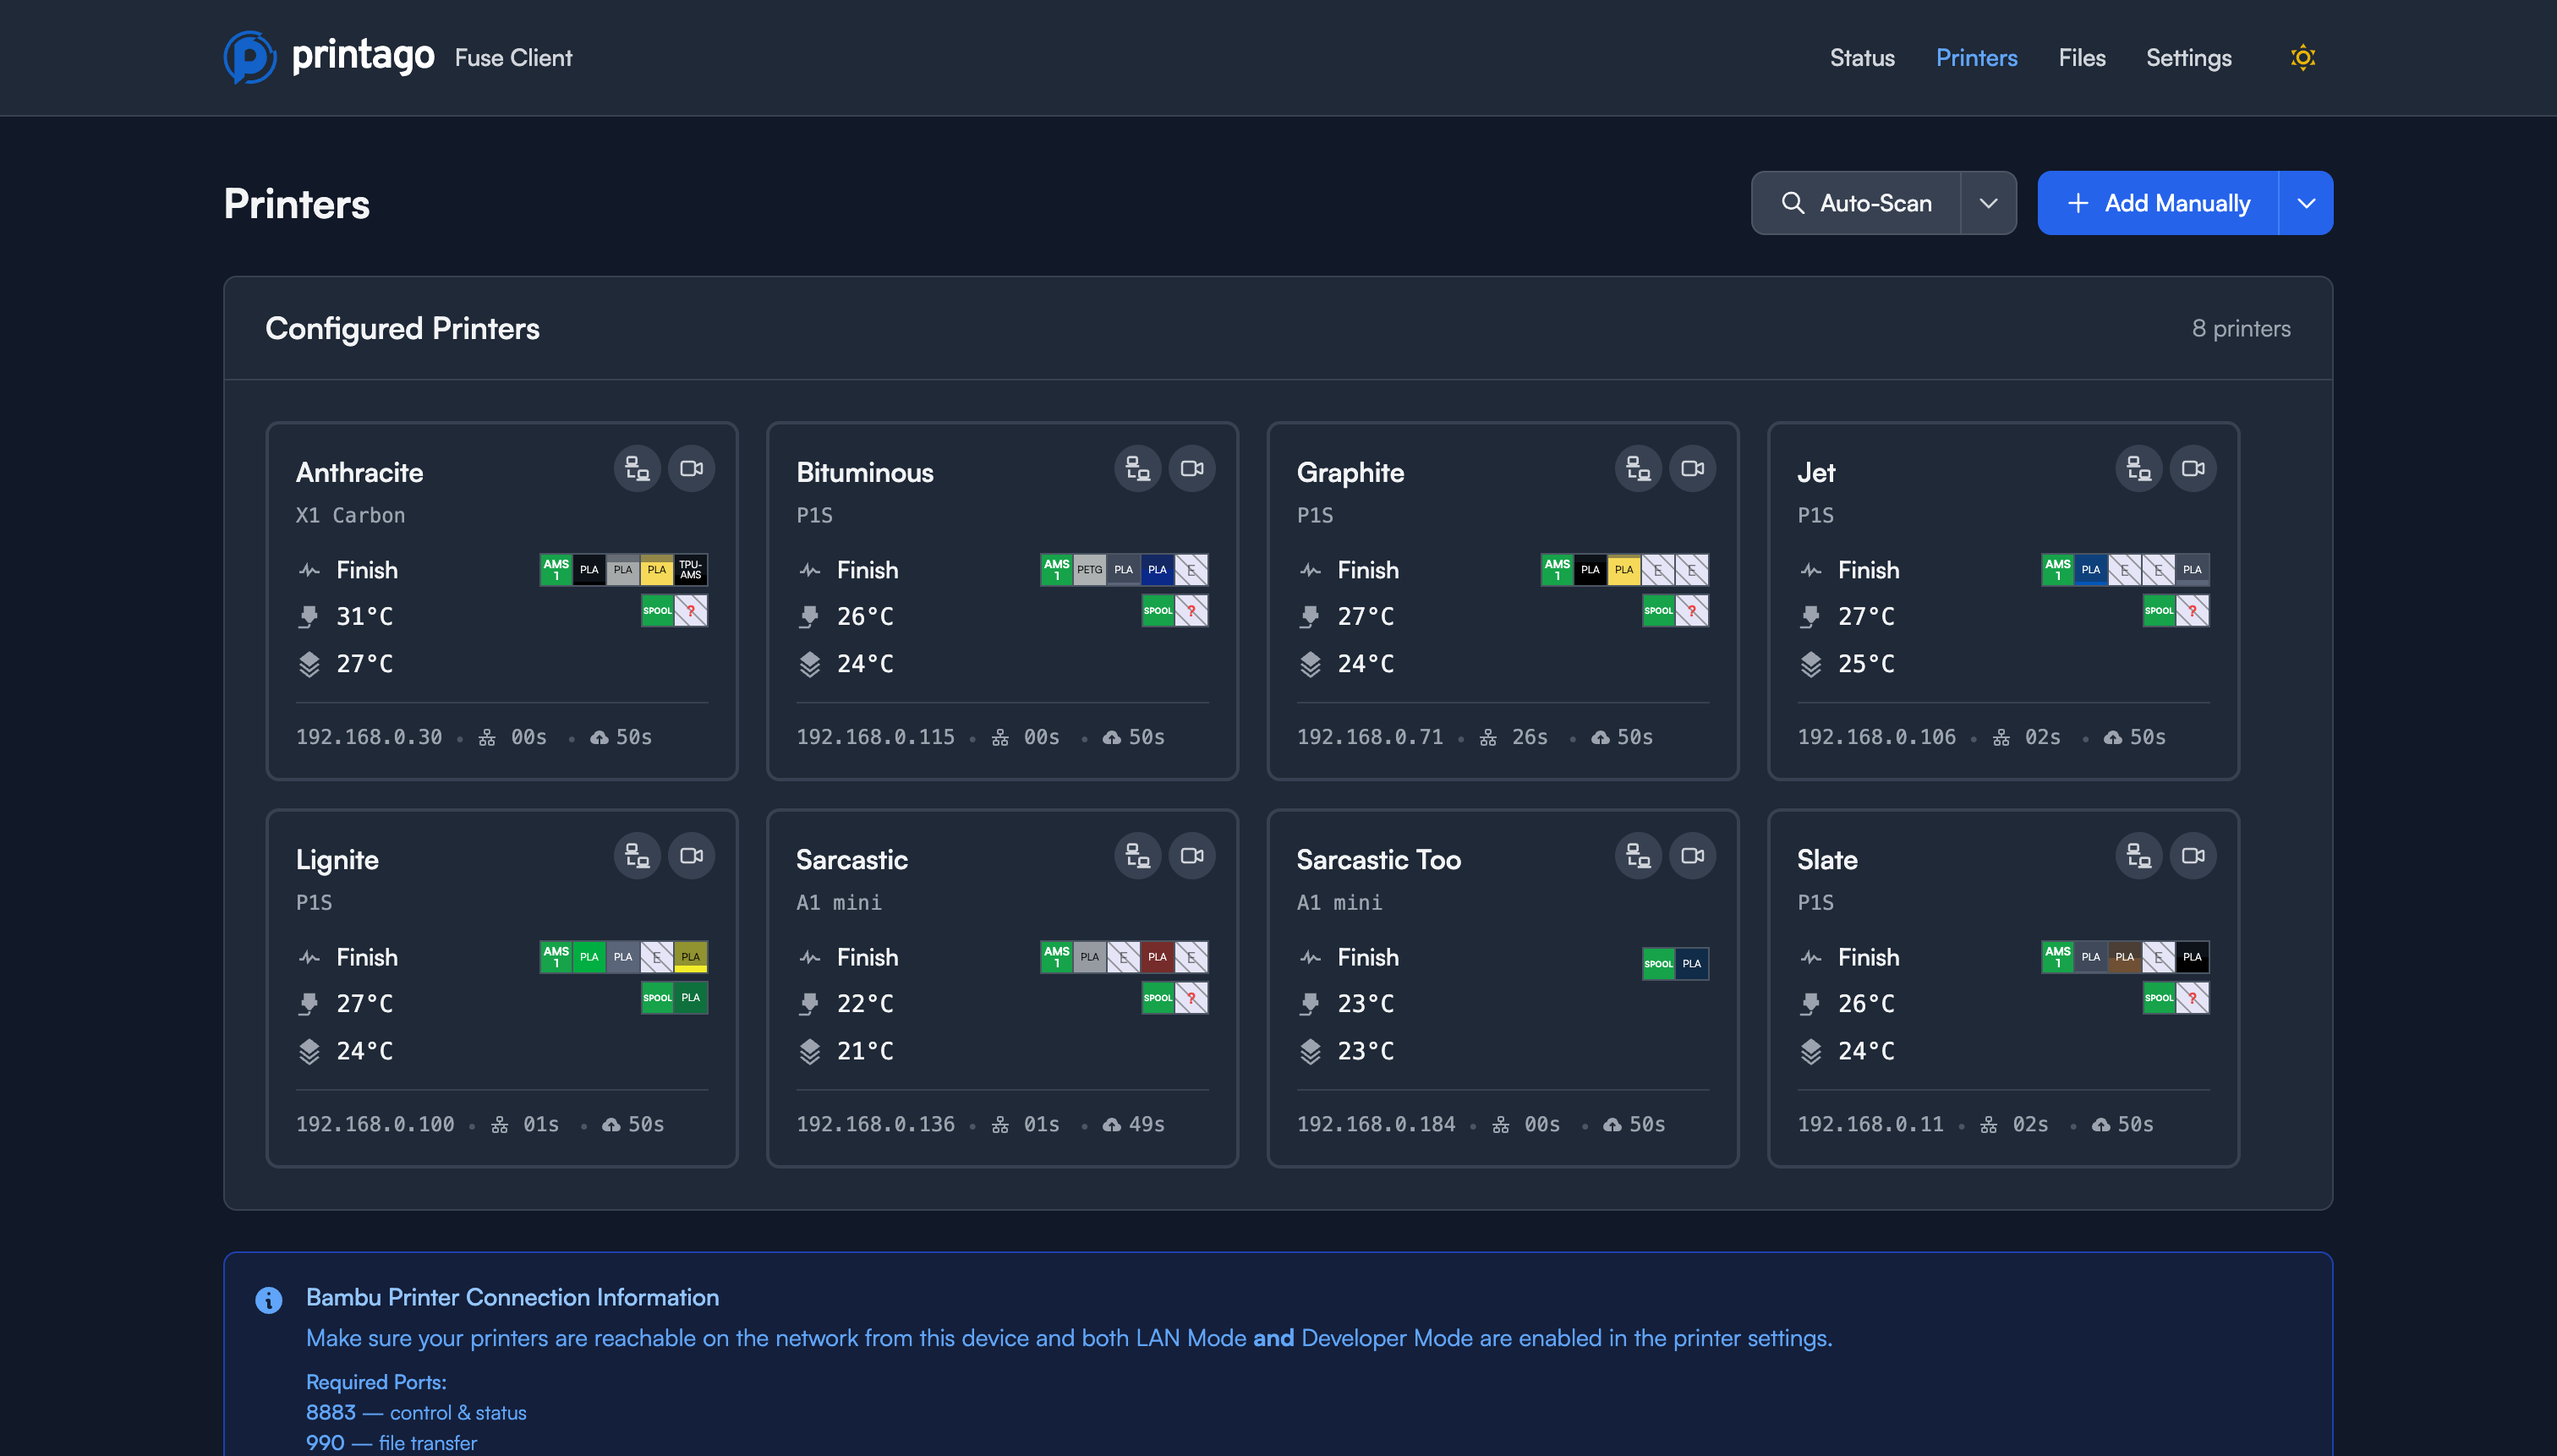The width and height of the screenshot is (2557, 1456).
Task: Open camera view for Sarcastic Too
Action: point(1692,856)
